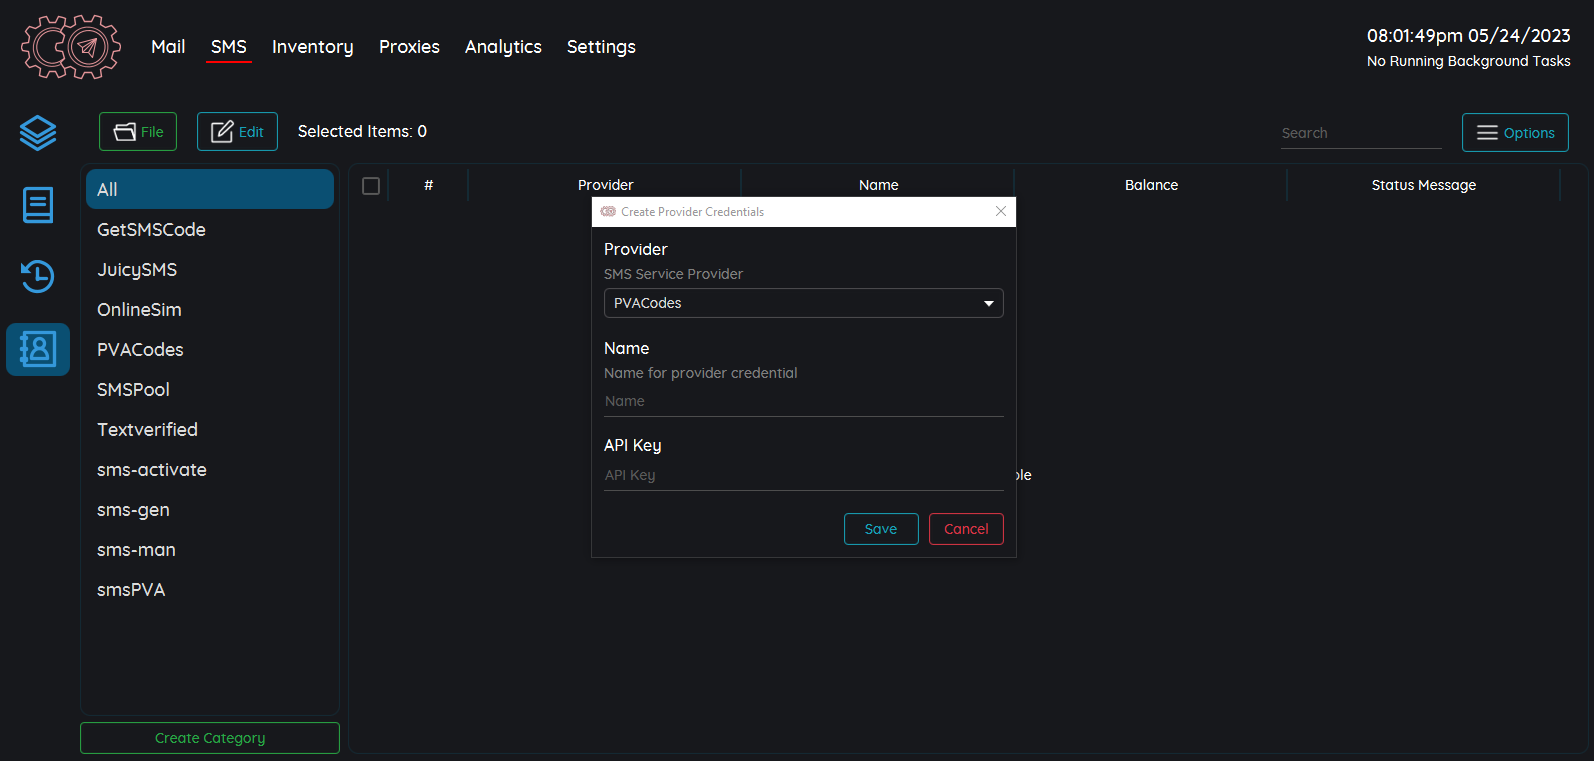1594x761 pixels.
Task: Go to the Analytics tab
Action: click(x=503, y=47)
